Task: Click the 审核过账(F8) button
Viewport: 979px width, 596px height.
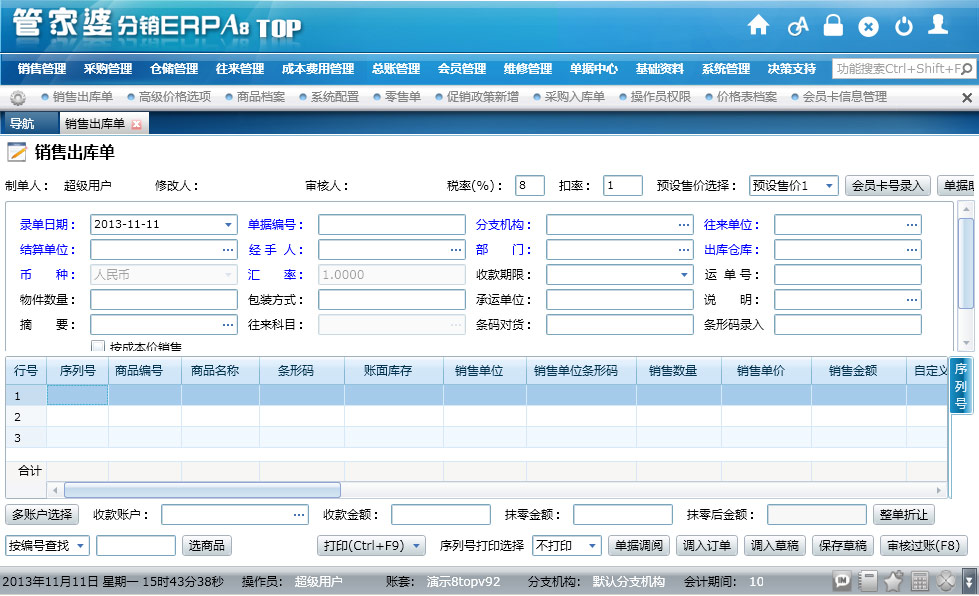Action: pos(923,546)
